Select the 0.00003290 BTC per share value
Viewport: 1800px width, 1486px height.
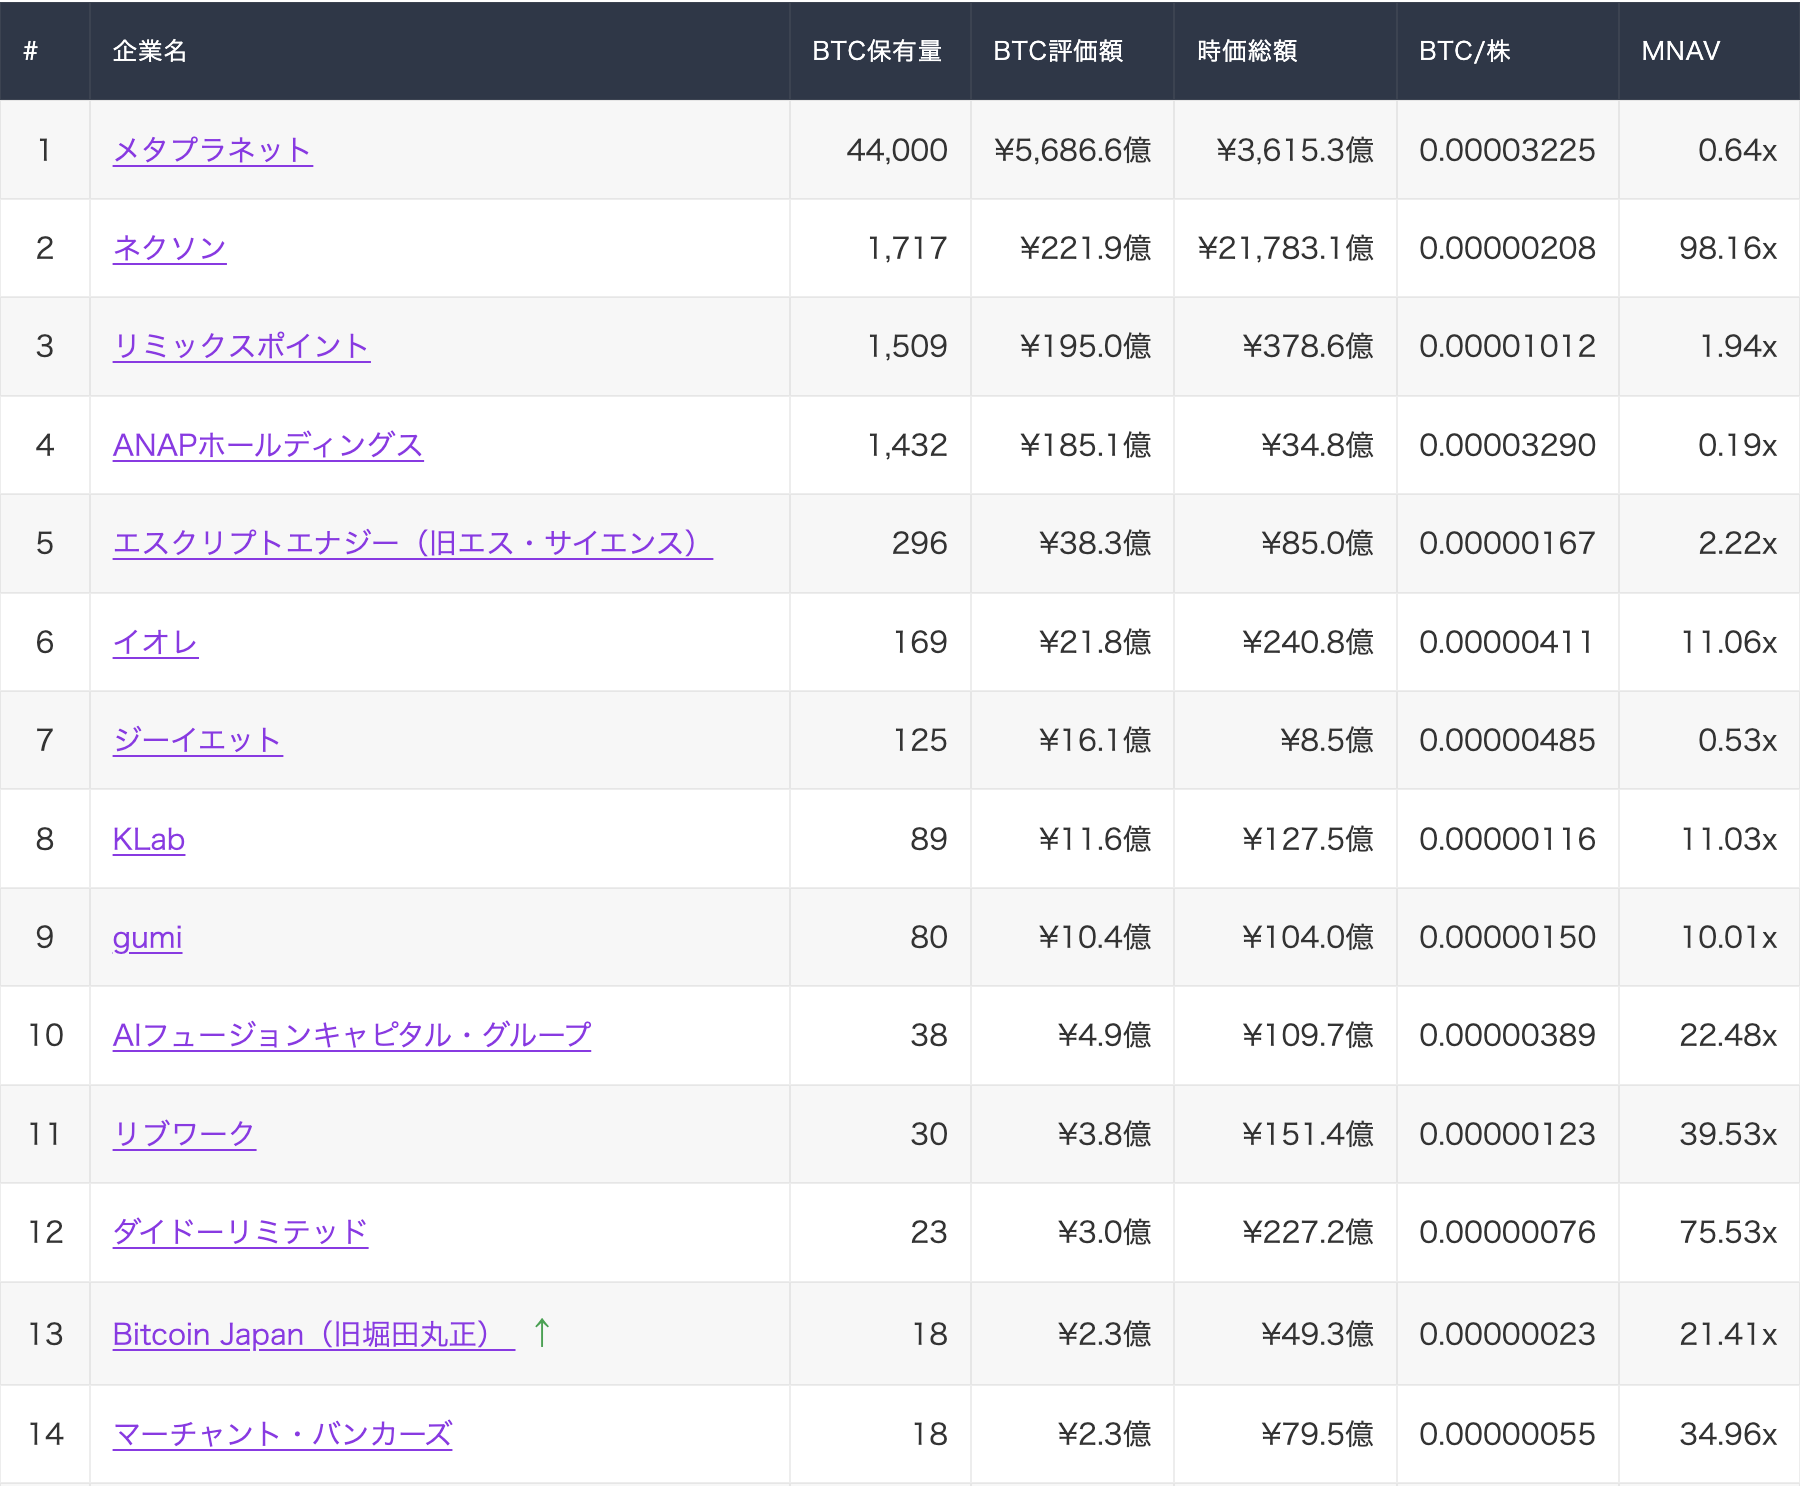pos(1507,445)
